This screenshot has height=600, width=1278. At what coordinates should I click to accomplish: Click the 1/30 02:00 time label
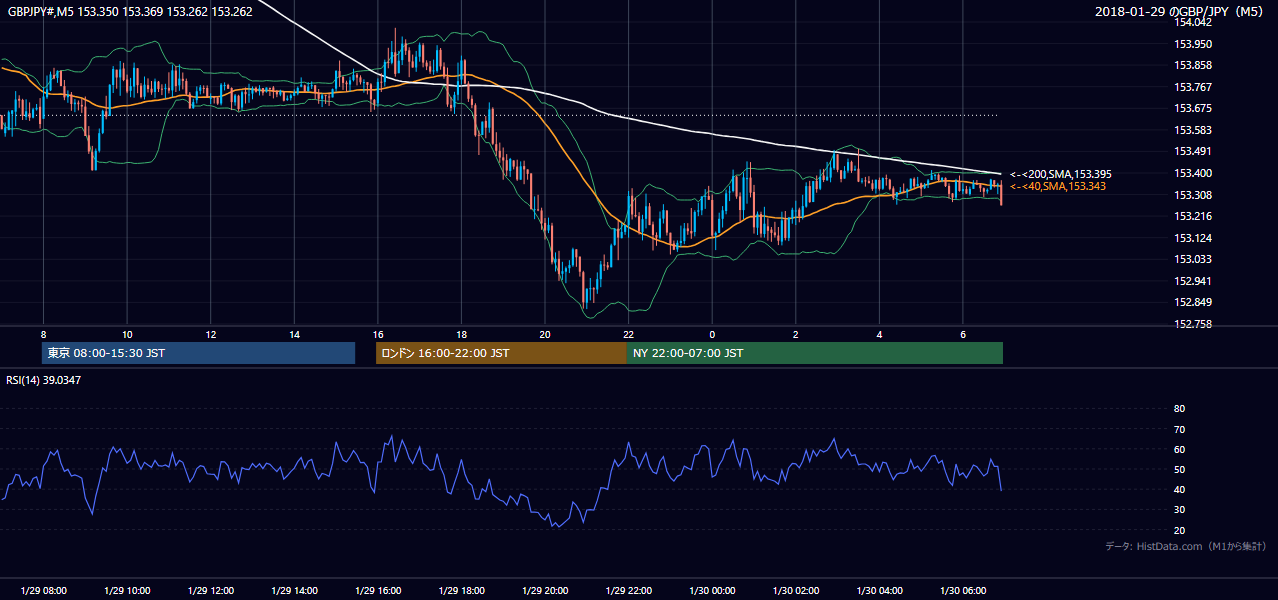coord(796,591)
